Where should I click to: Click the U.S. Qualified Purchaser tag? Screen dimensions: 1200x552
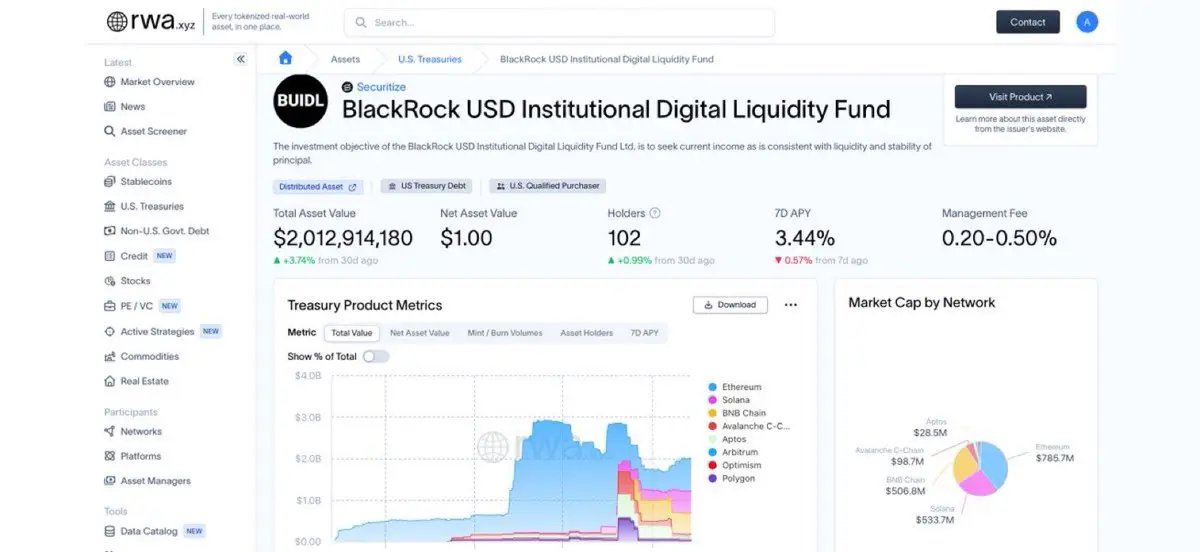547,186
